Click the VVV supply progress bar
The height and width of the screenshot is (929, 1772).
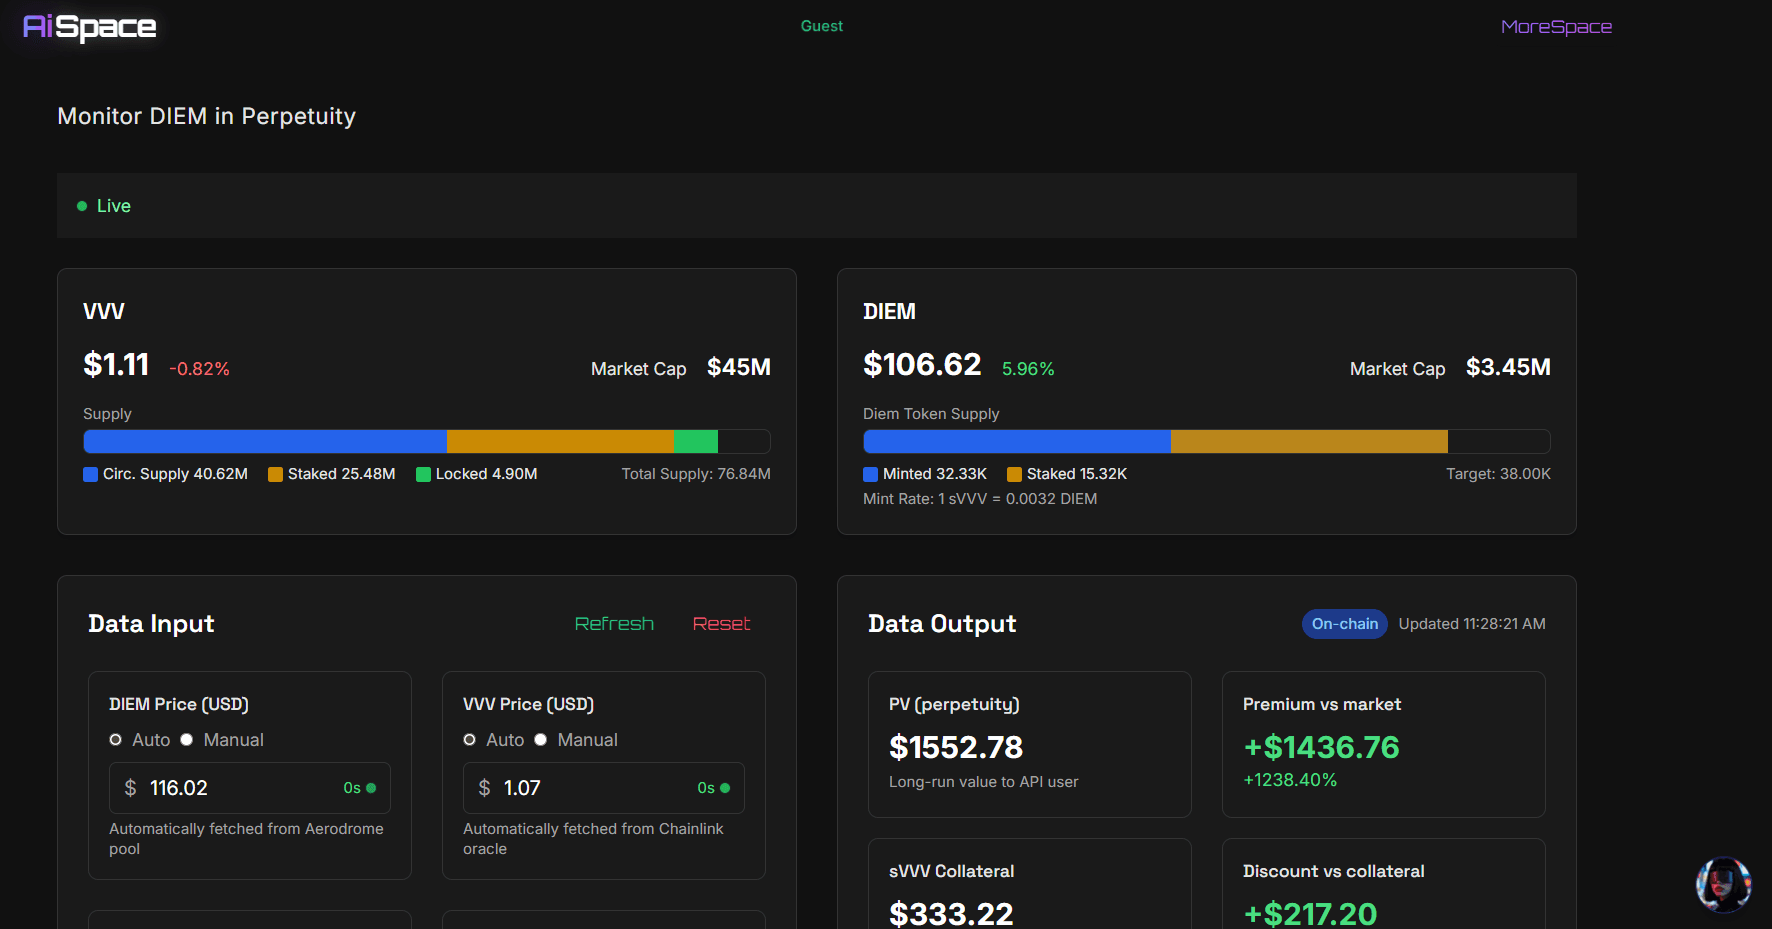427,441
